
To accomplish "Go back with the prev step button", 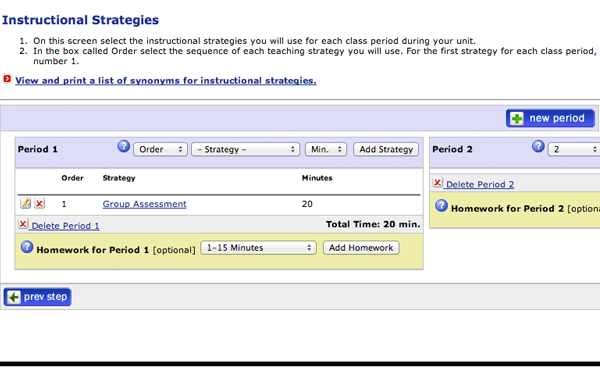I will pyautogui.click(x=38, y=297).
